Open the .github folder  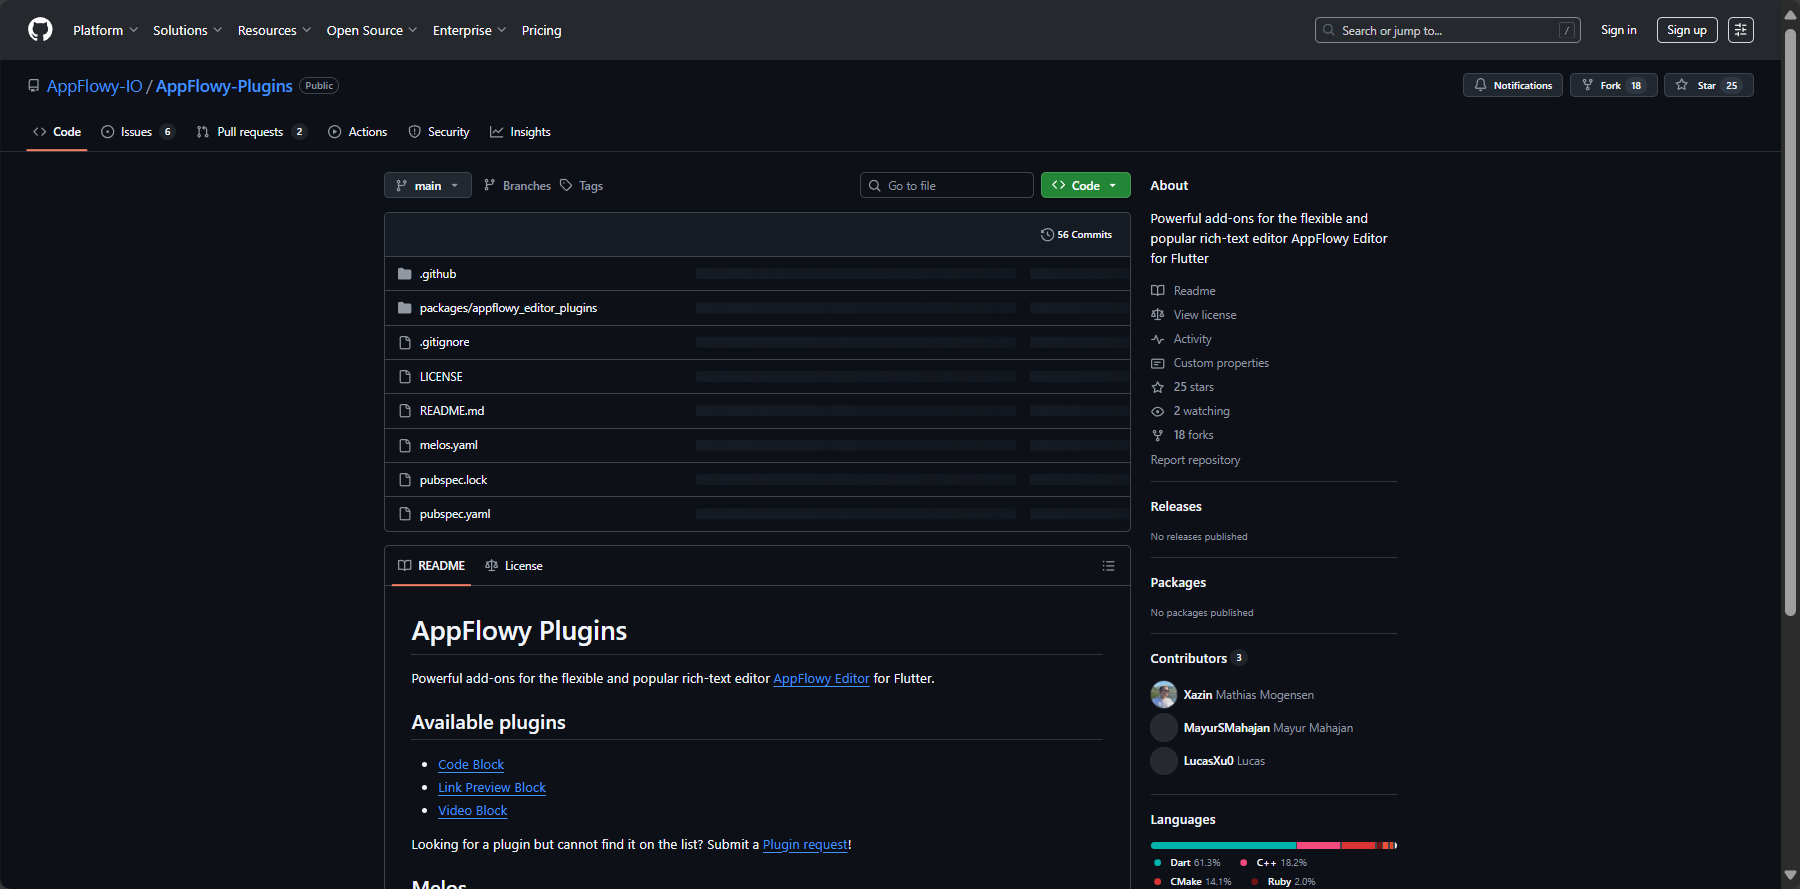pyautogui.click(x=438, y=274)
